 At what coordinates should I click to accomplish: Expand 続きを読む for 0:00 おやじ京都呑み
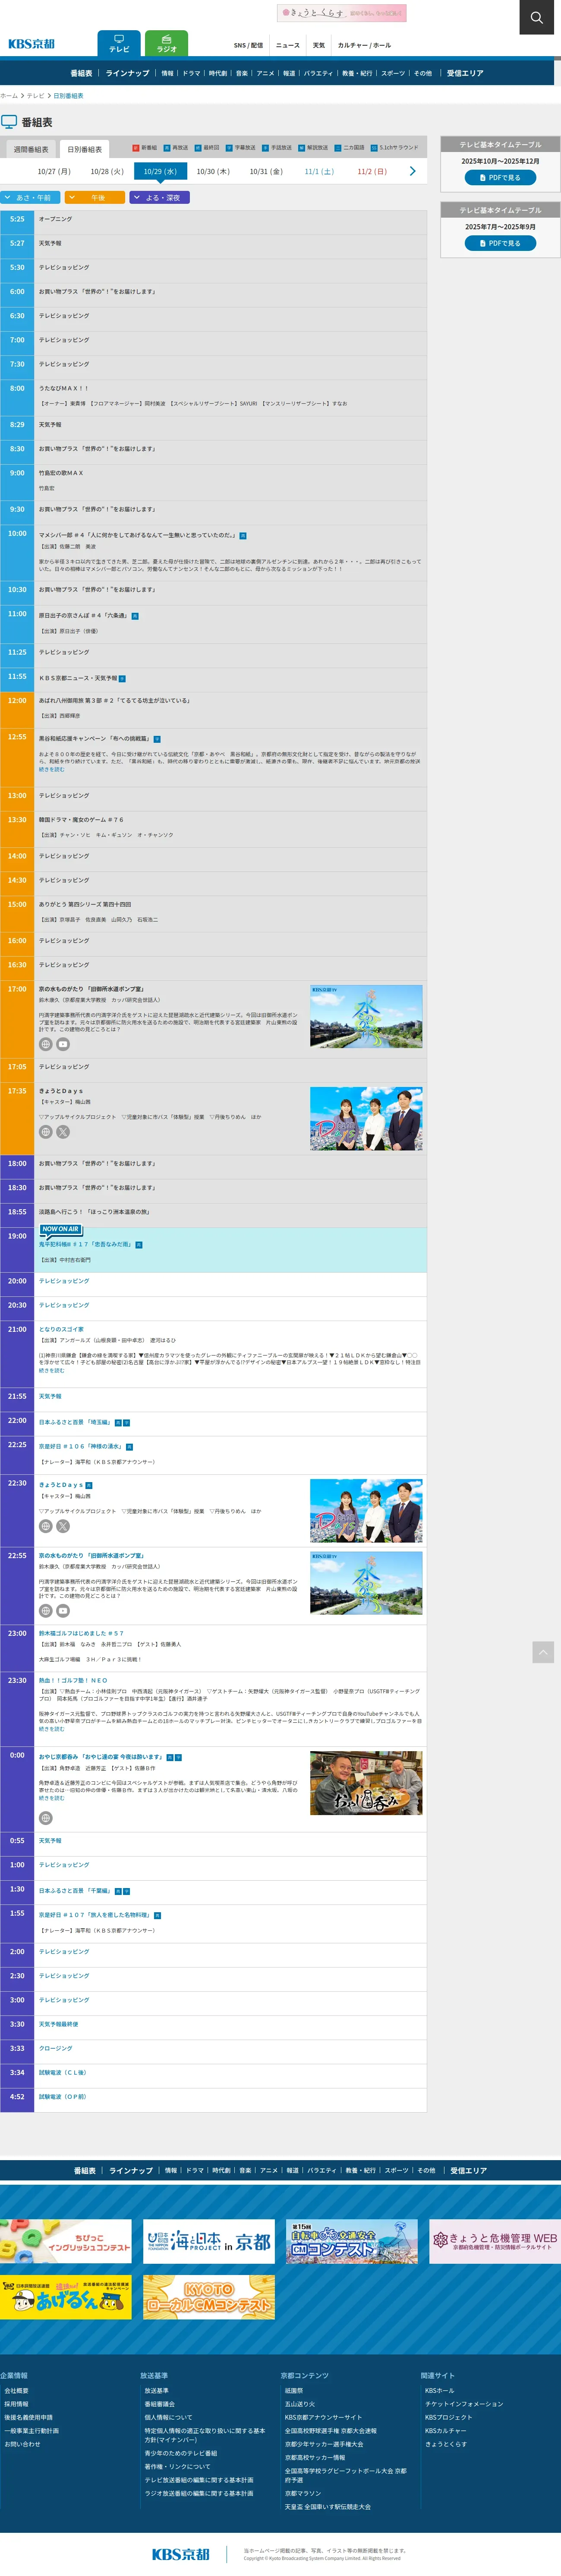pos(51,1798)
